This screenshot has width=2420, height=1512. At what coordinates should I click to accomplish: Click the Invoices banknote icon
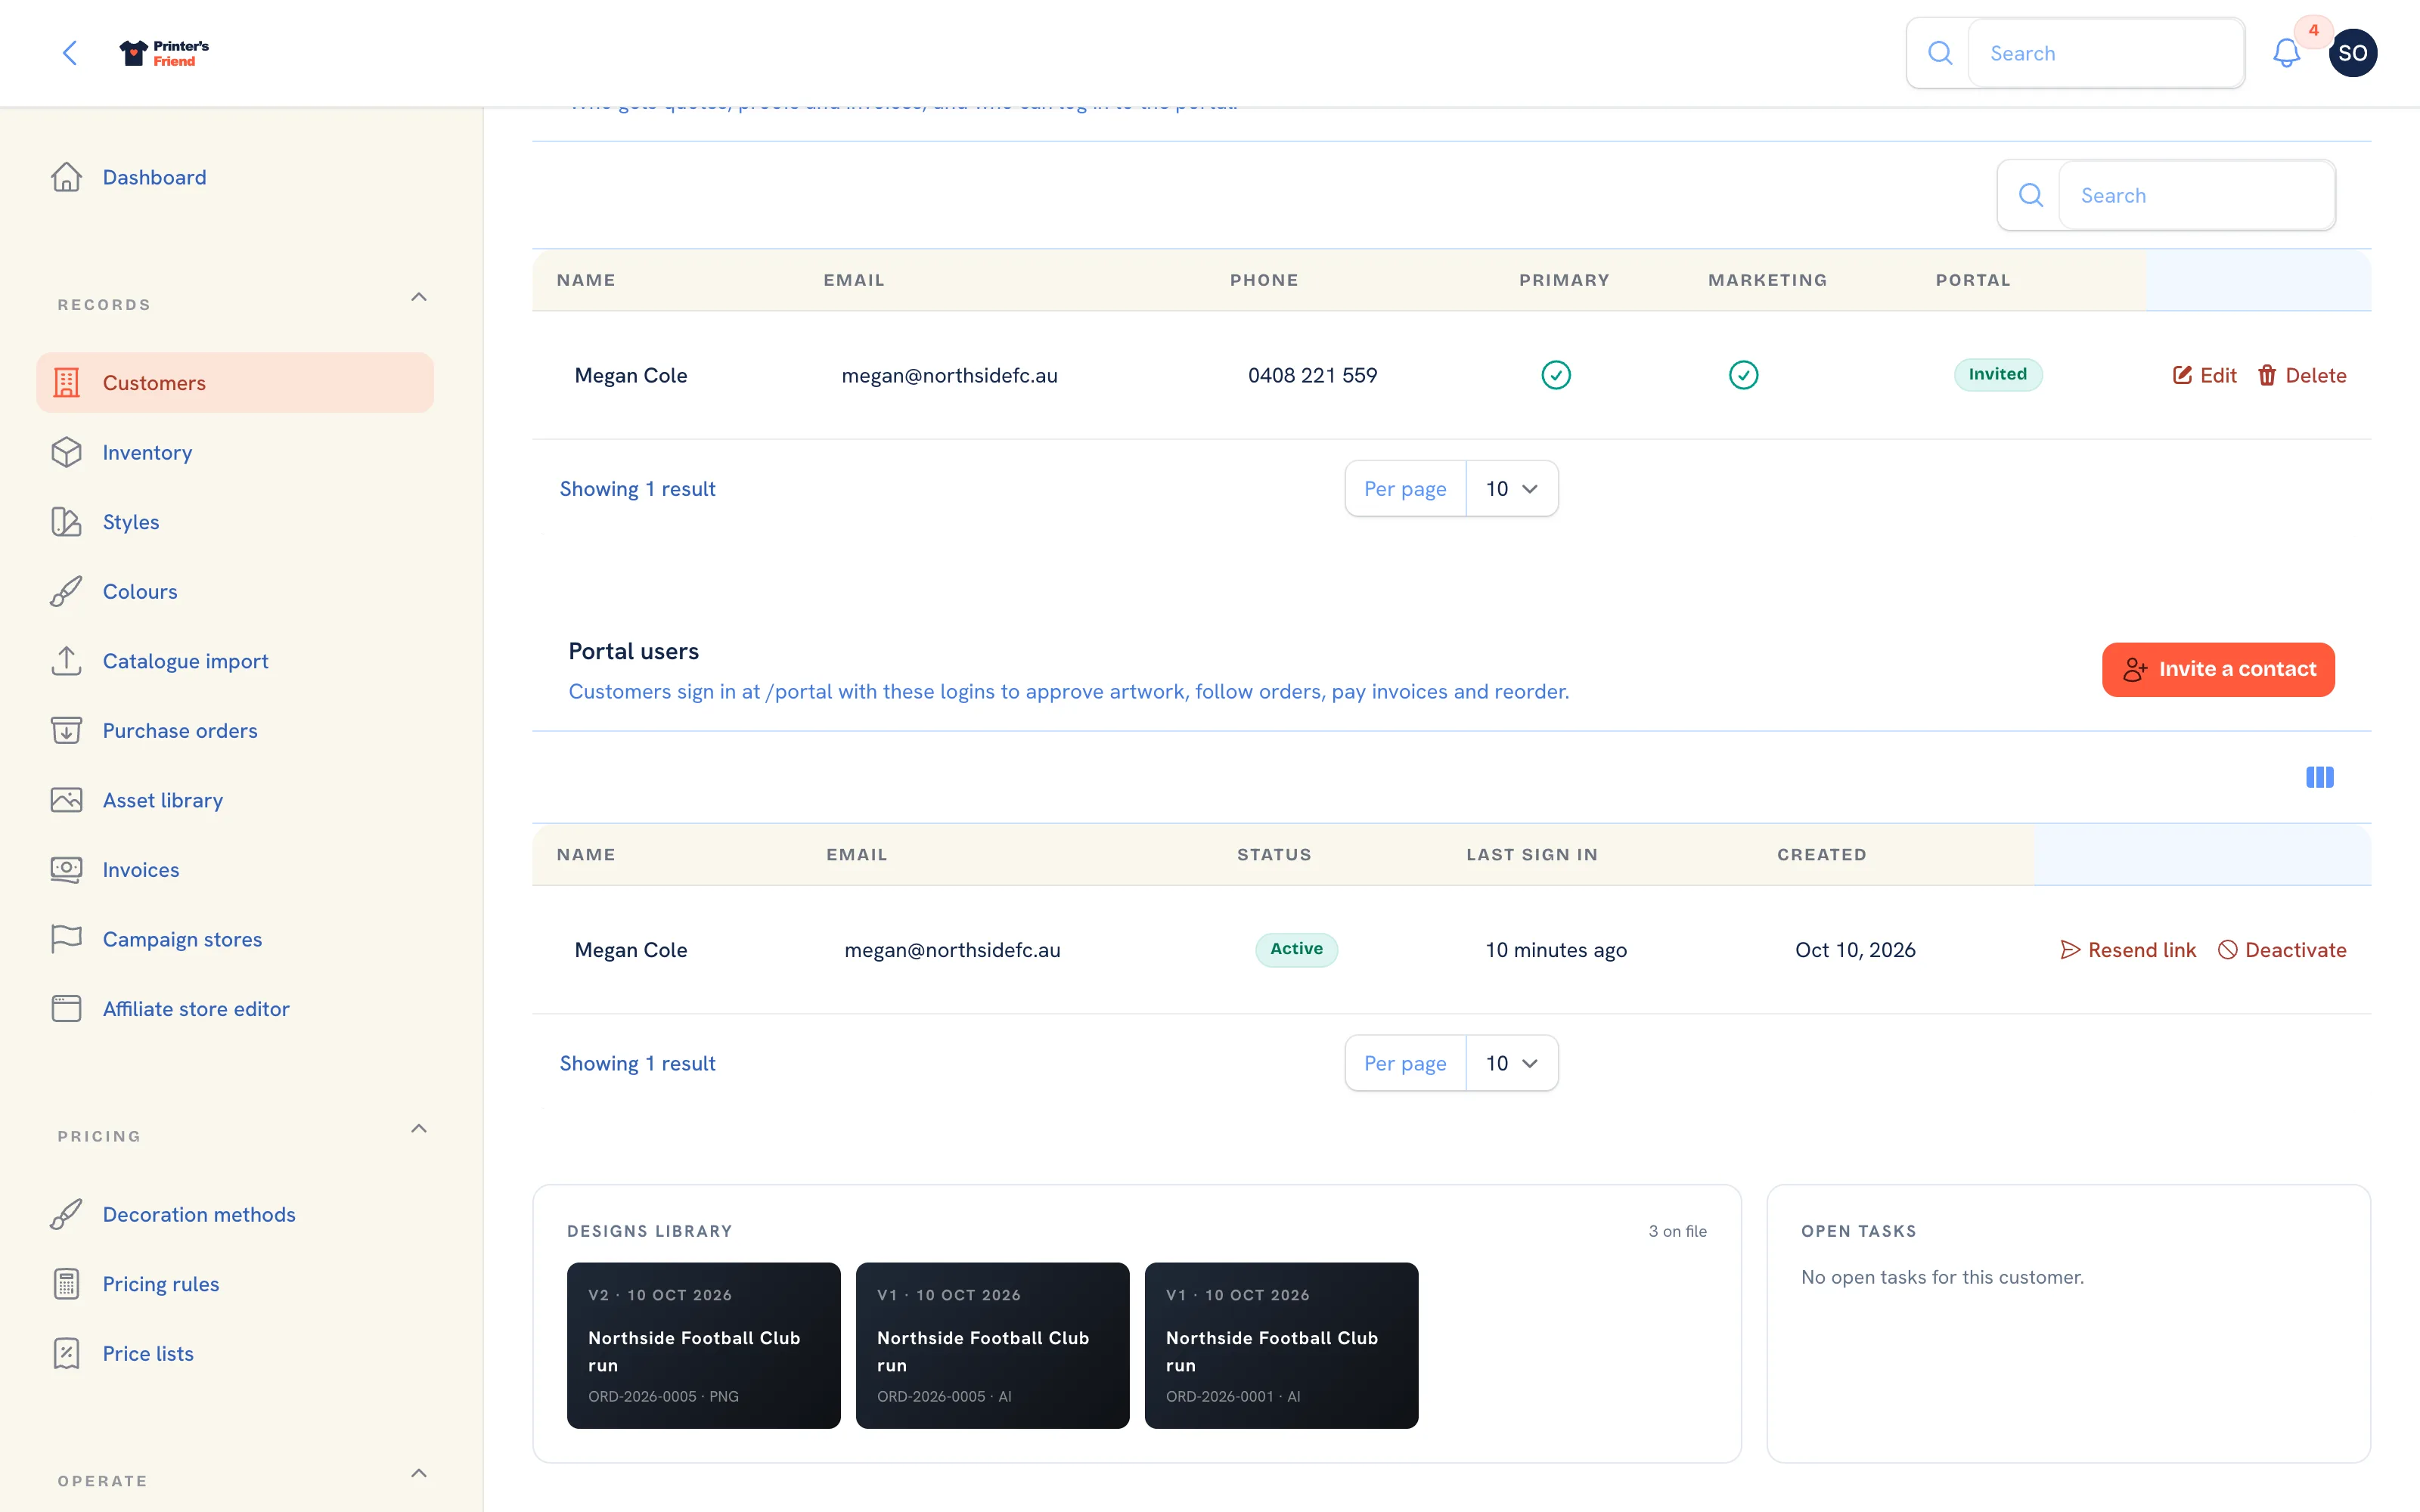66,869
